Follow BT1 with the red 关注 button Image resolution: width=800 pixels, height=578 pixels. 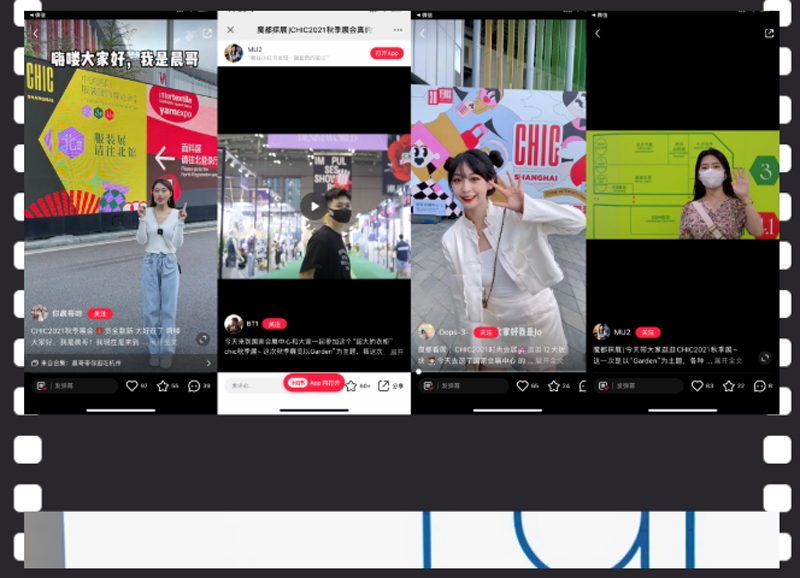coord(274,324)
